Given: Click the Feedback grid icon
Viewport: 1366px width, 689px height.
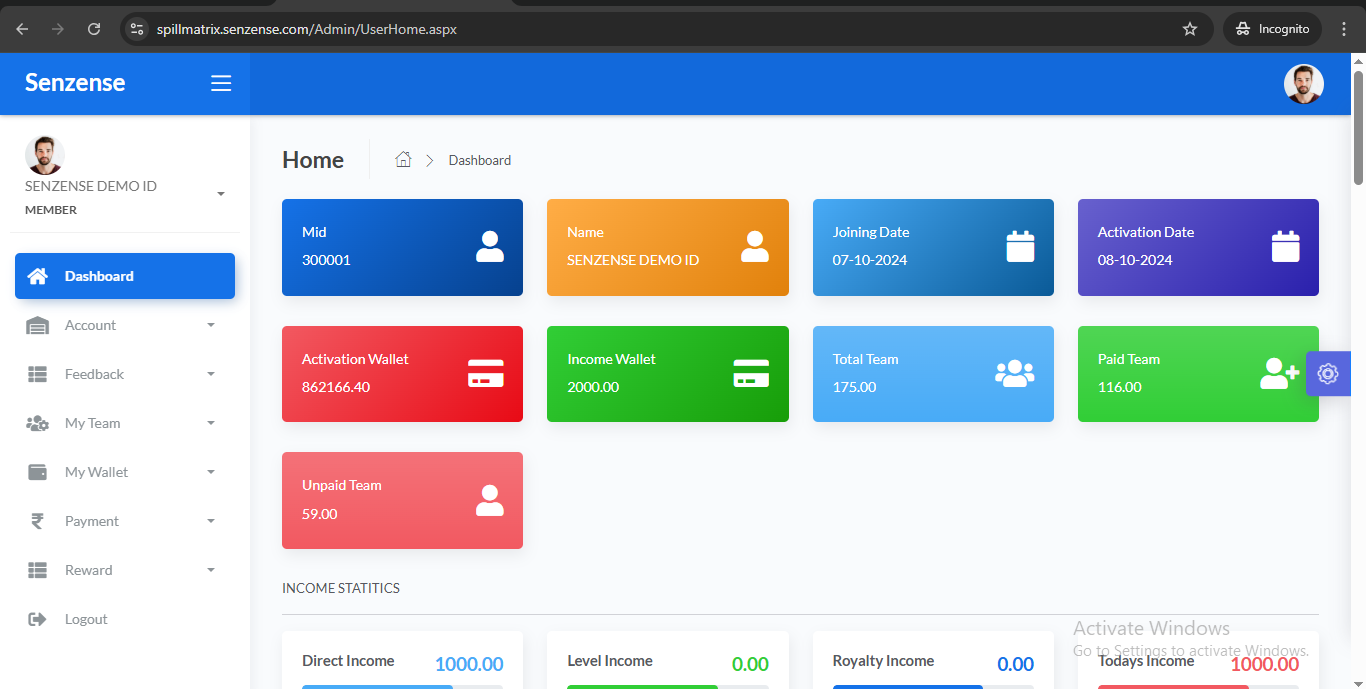Looking at the screenshot, I should pos(37,374).
